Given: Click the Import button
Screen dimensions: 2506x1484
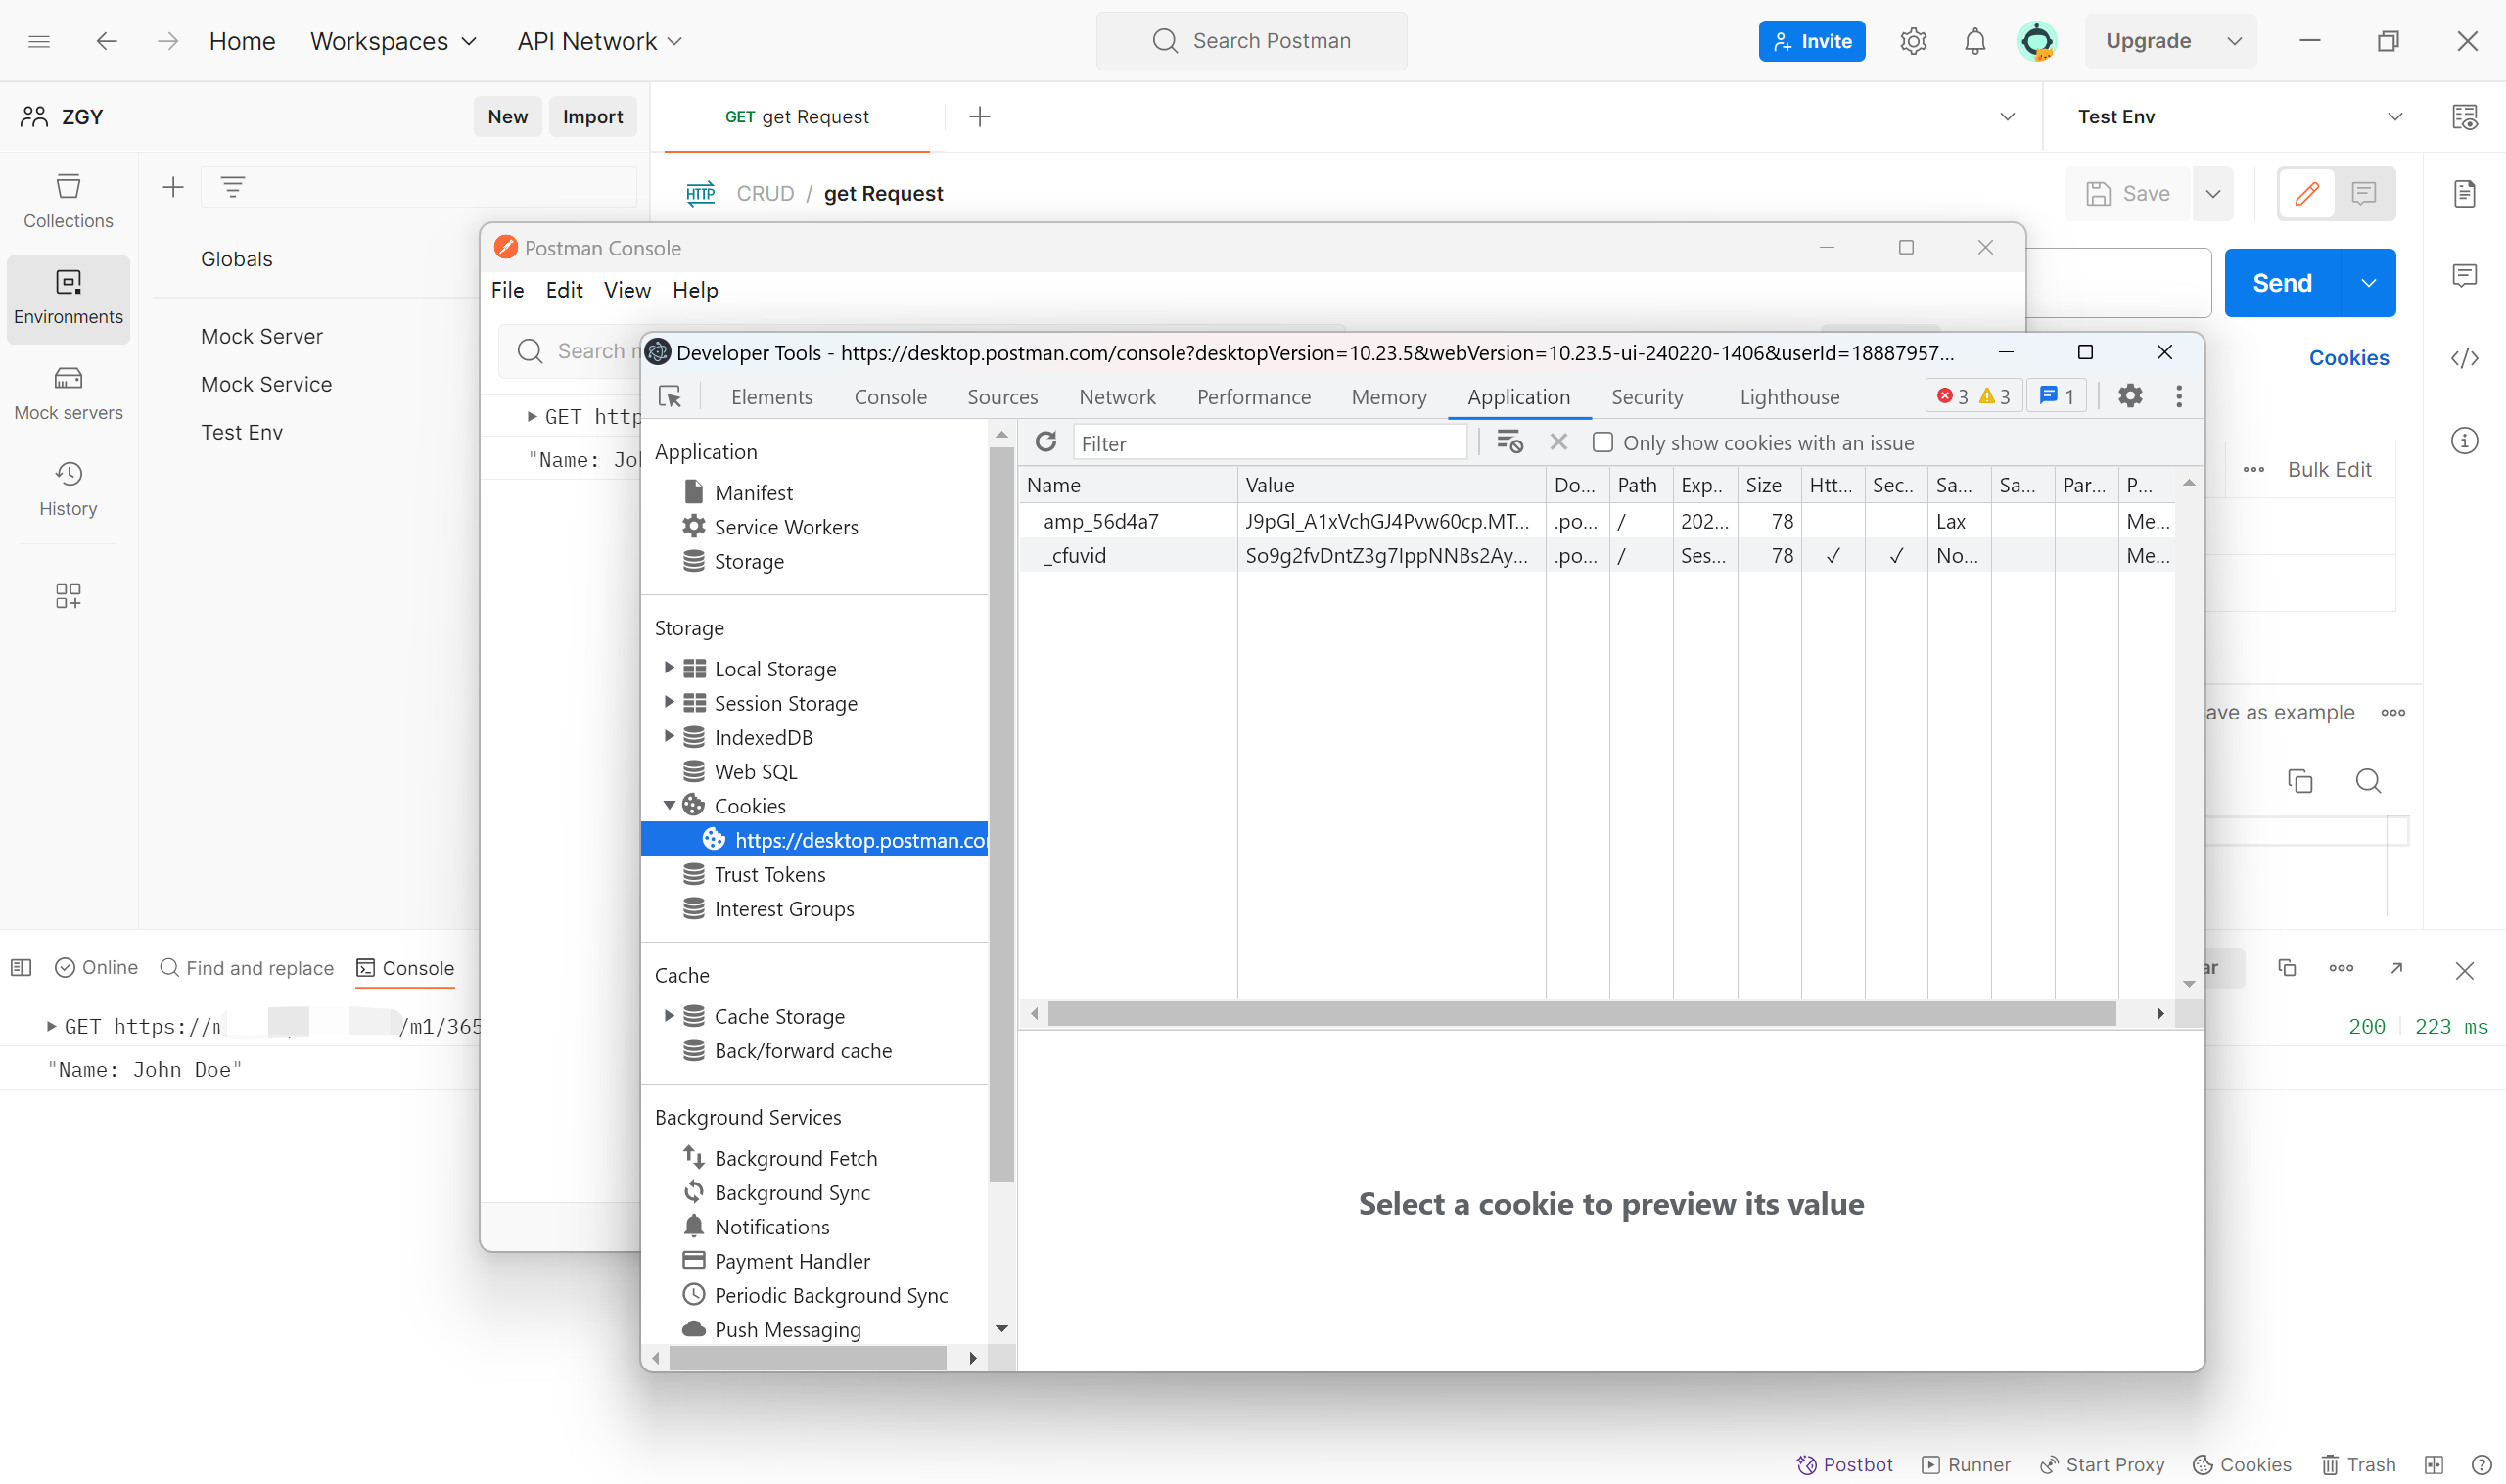Looking at the screenshot, I should 593,117.
